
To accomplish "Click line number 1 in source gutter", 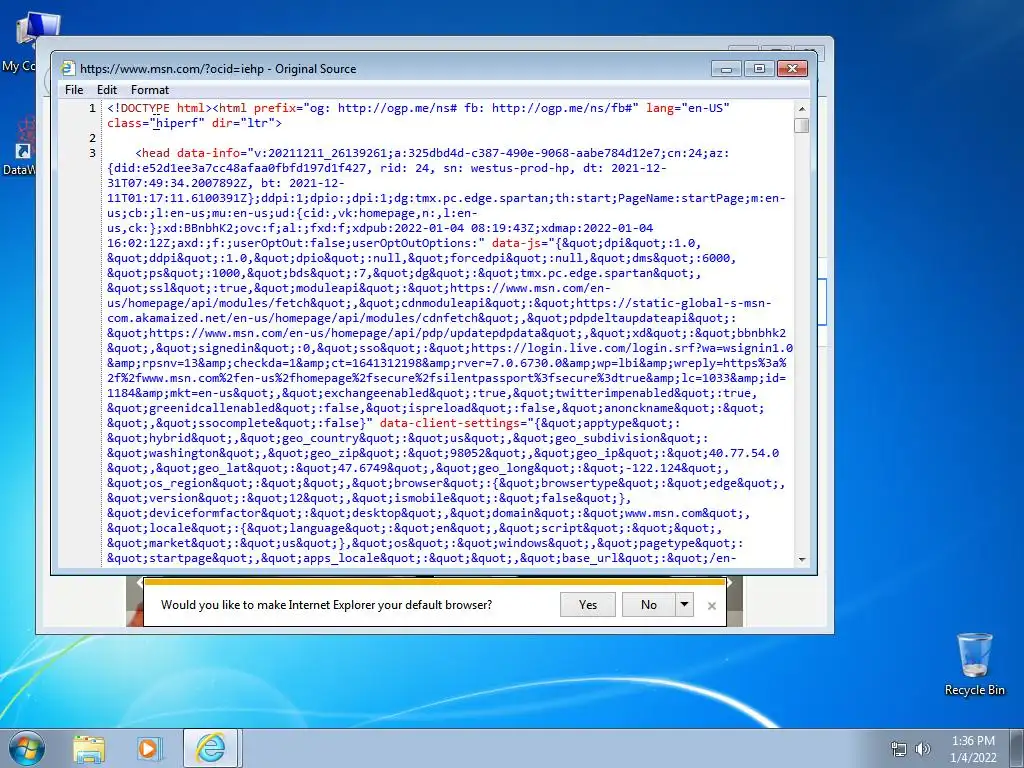I will (92, 108).
